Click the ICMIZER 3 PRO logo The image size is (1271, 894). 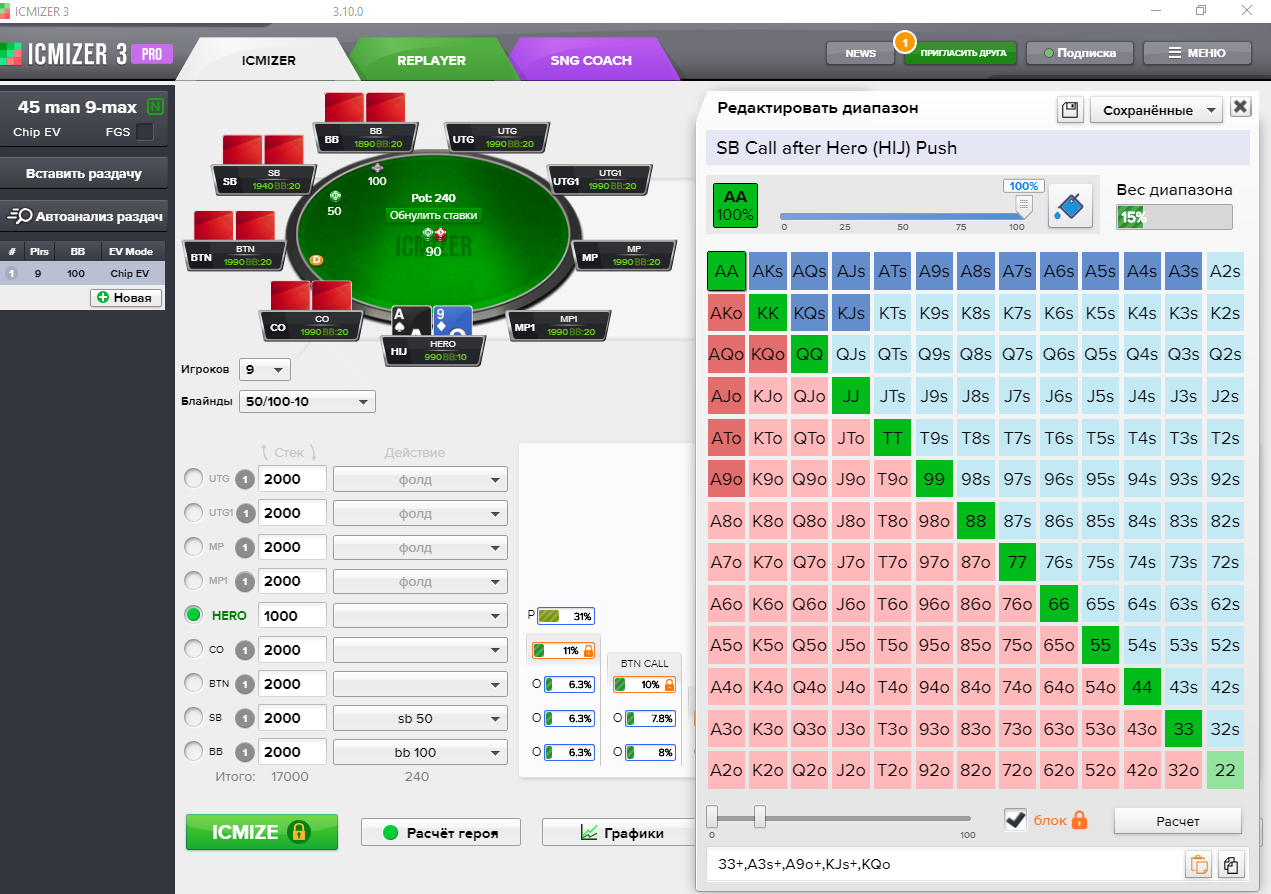tap(88, 54)
